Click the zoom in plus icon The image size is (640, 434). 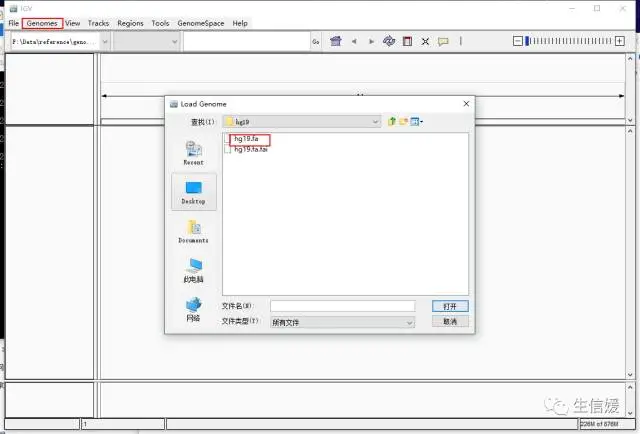pyautogui.click(x=620, y=41)
